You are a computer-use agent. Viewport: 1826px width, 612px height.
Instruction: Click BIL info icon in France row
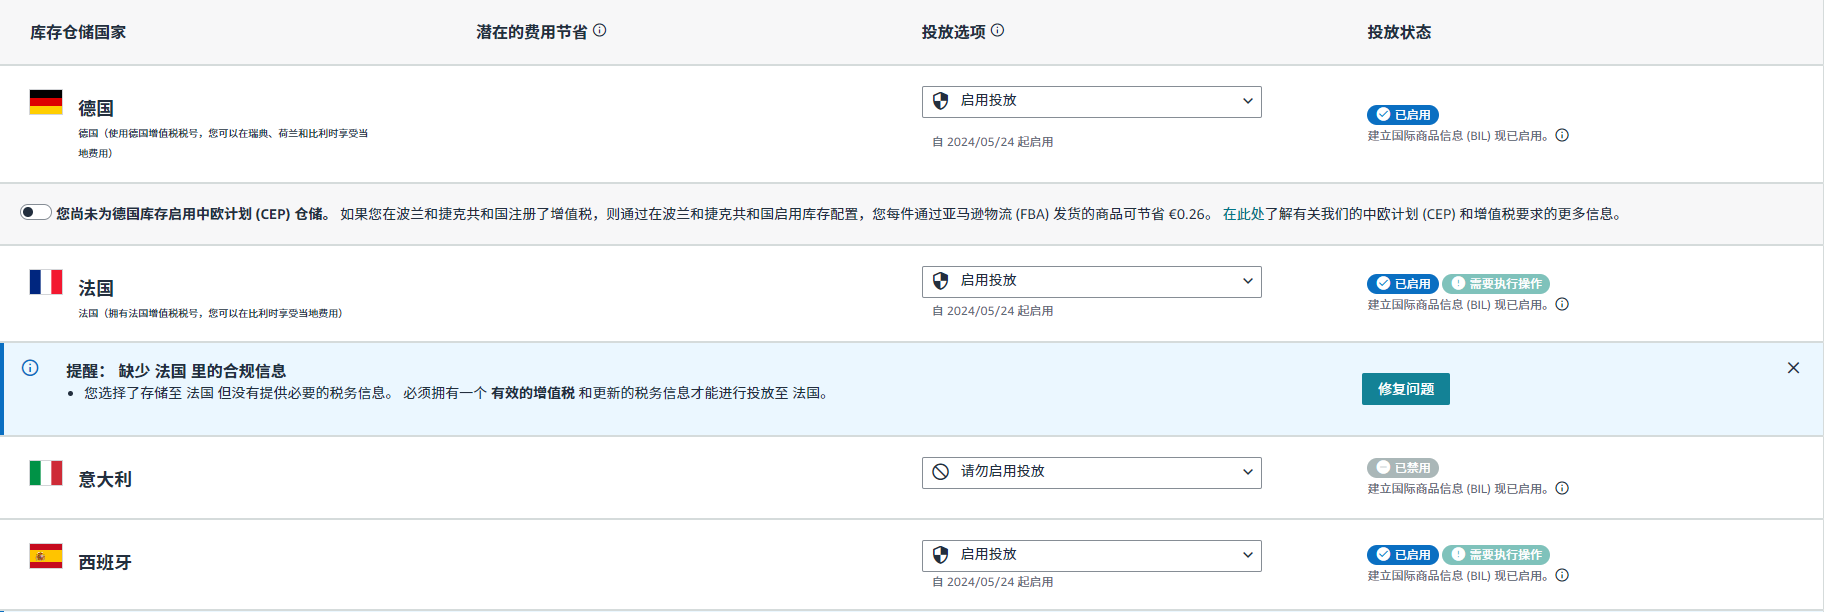(1562, 304)
